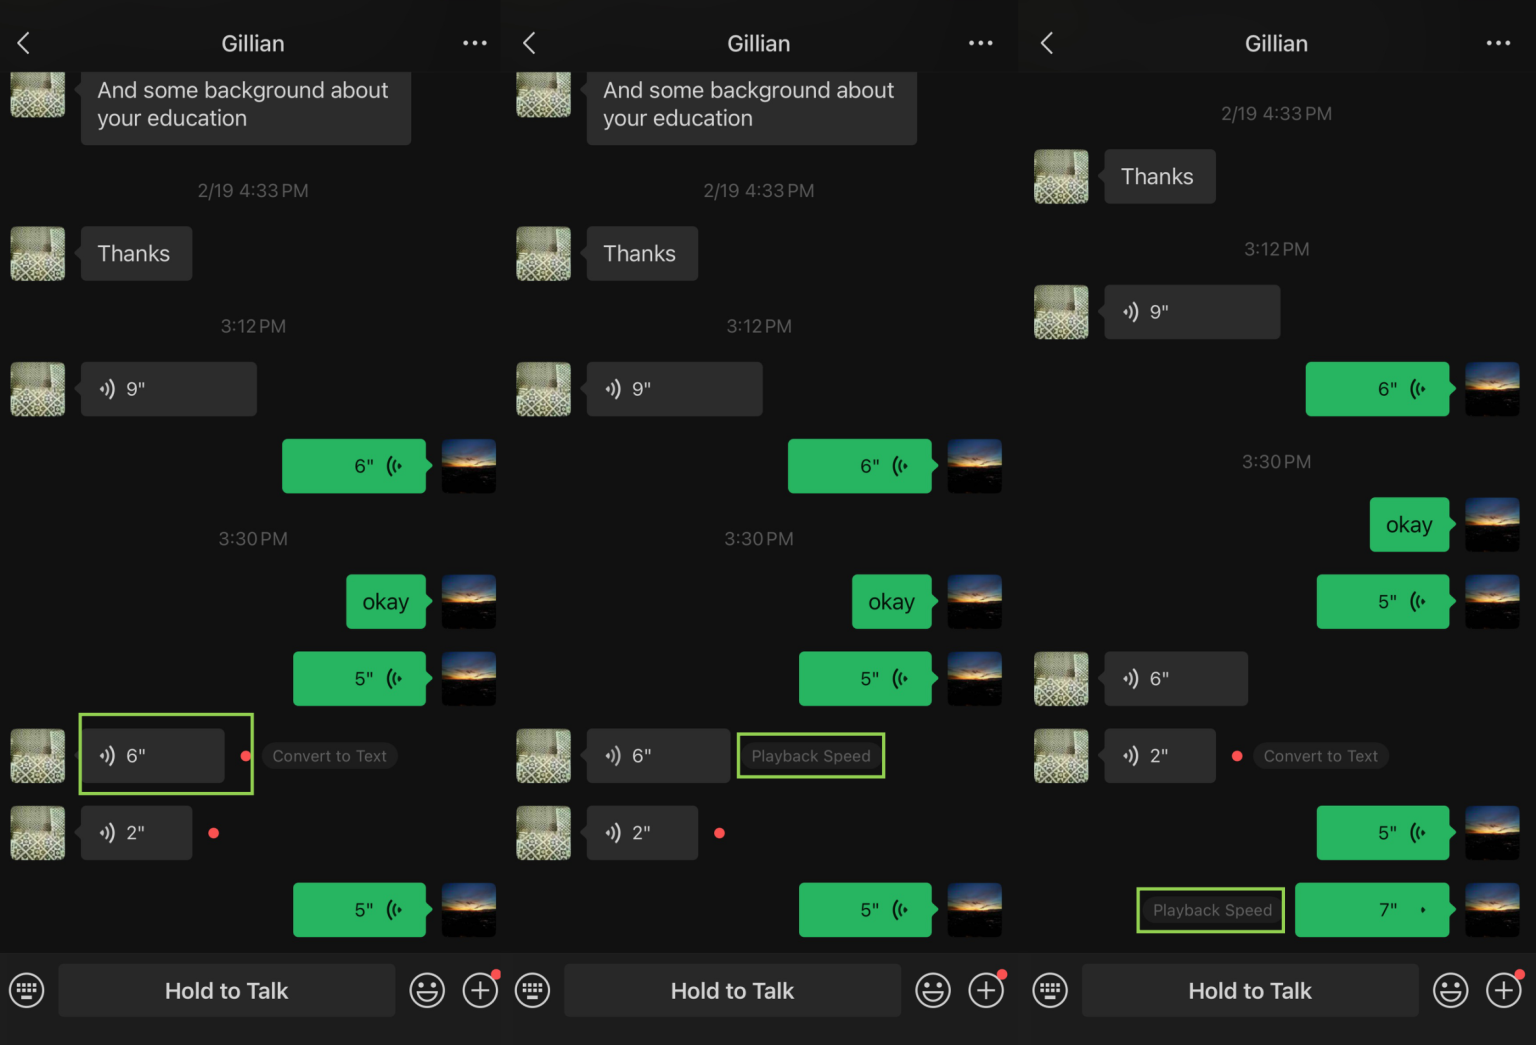This screenshot has width=1536, height=1045.
Task: Go back using the back arrow
Action: pos(22,42)
